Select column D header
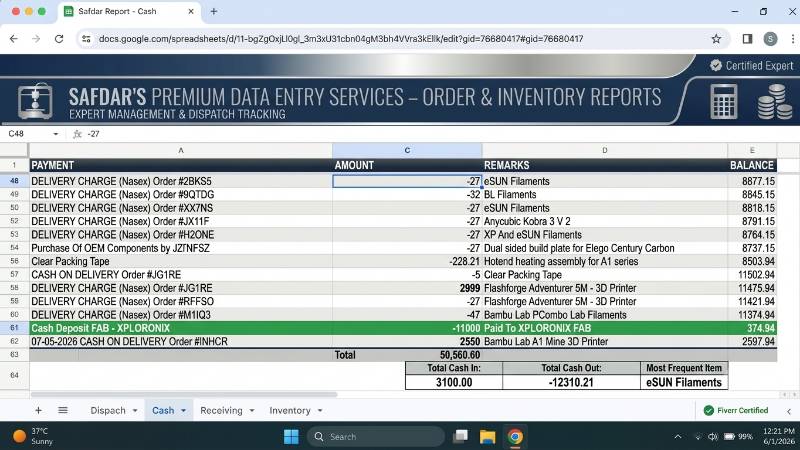This screenshot has height=450, width=800. coord(605,151)
